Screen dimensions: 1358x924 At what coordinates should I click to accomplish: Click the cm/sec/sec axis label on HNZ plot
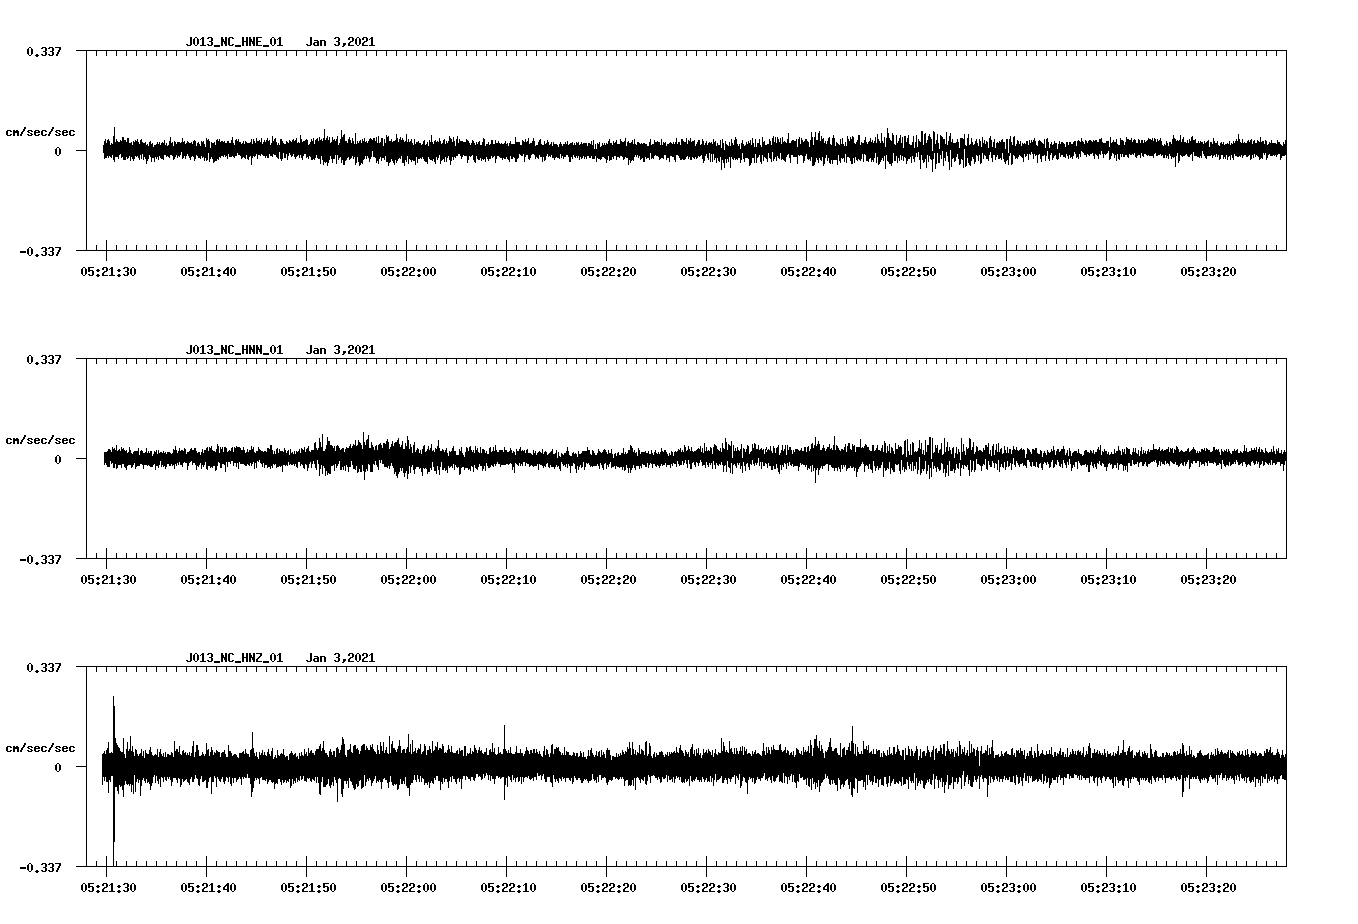click(x=41, y=746)
